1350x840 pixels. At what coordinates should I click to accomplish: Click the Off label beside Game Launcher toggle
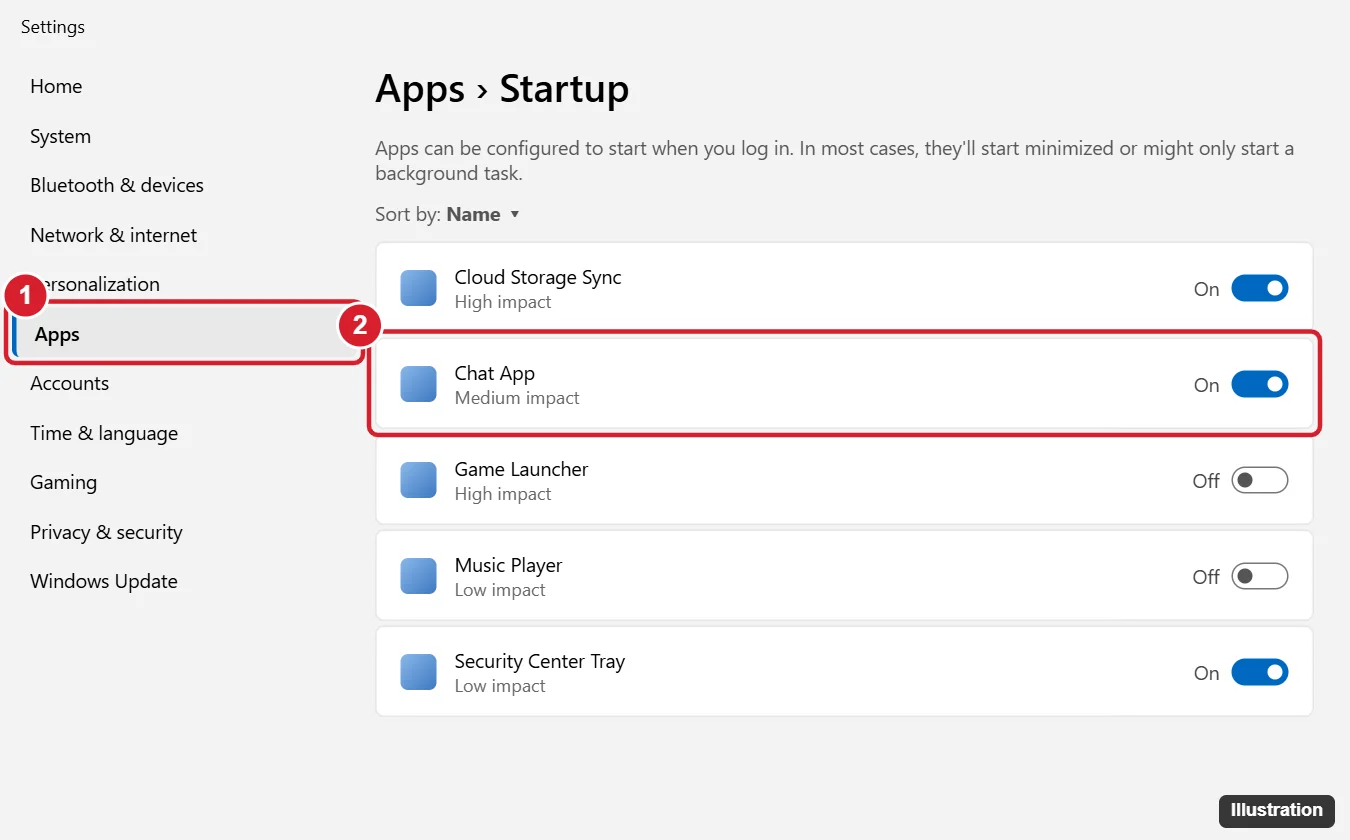[1206, 481]
